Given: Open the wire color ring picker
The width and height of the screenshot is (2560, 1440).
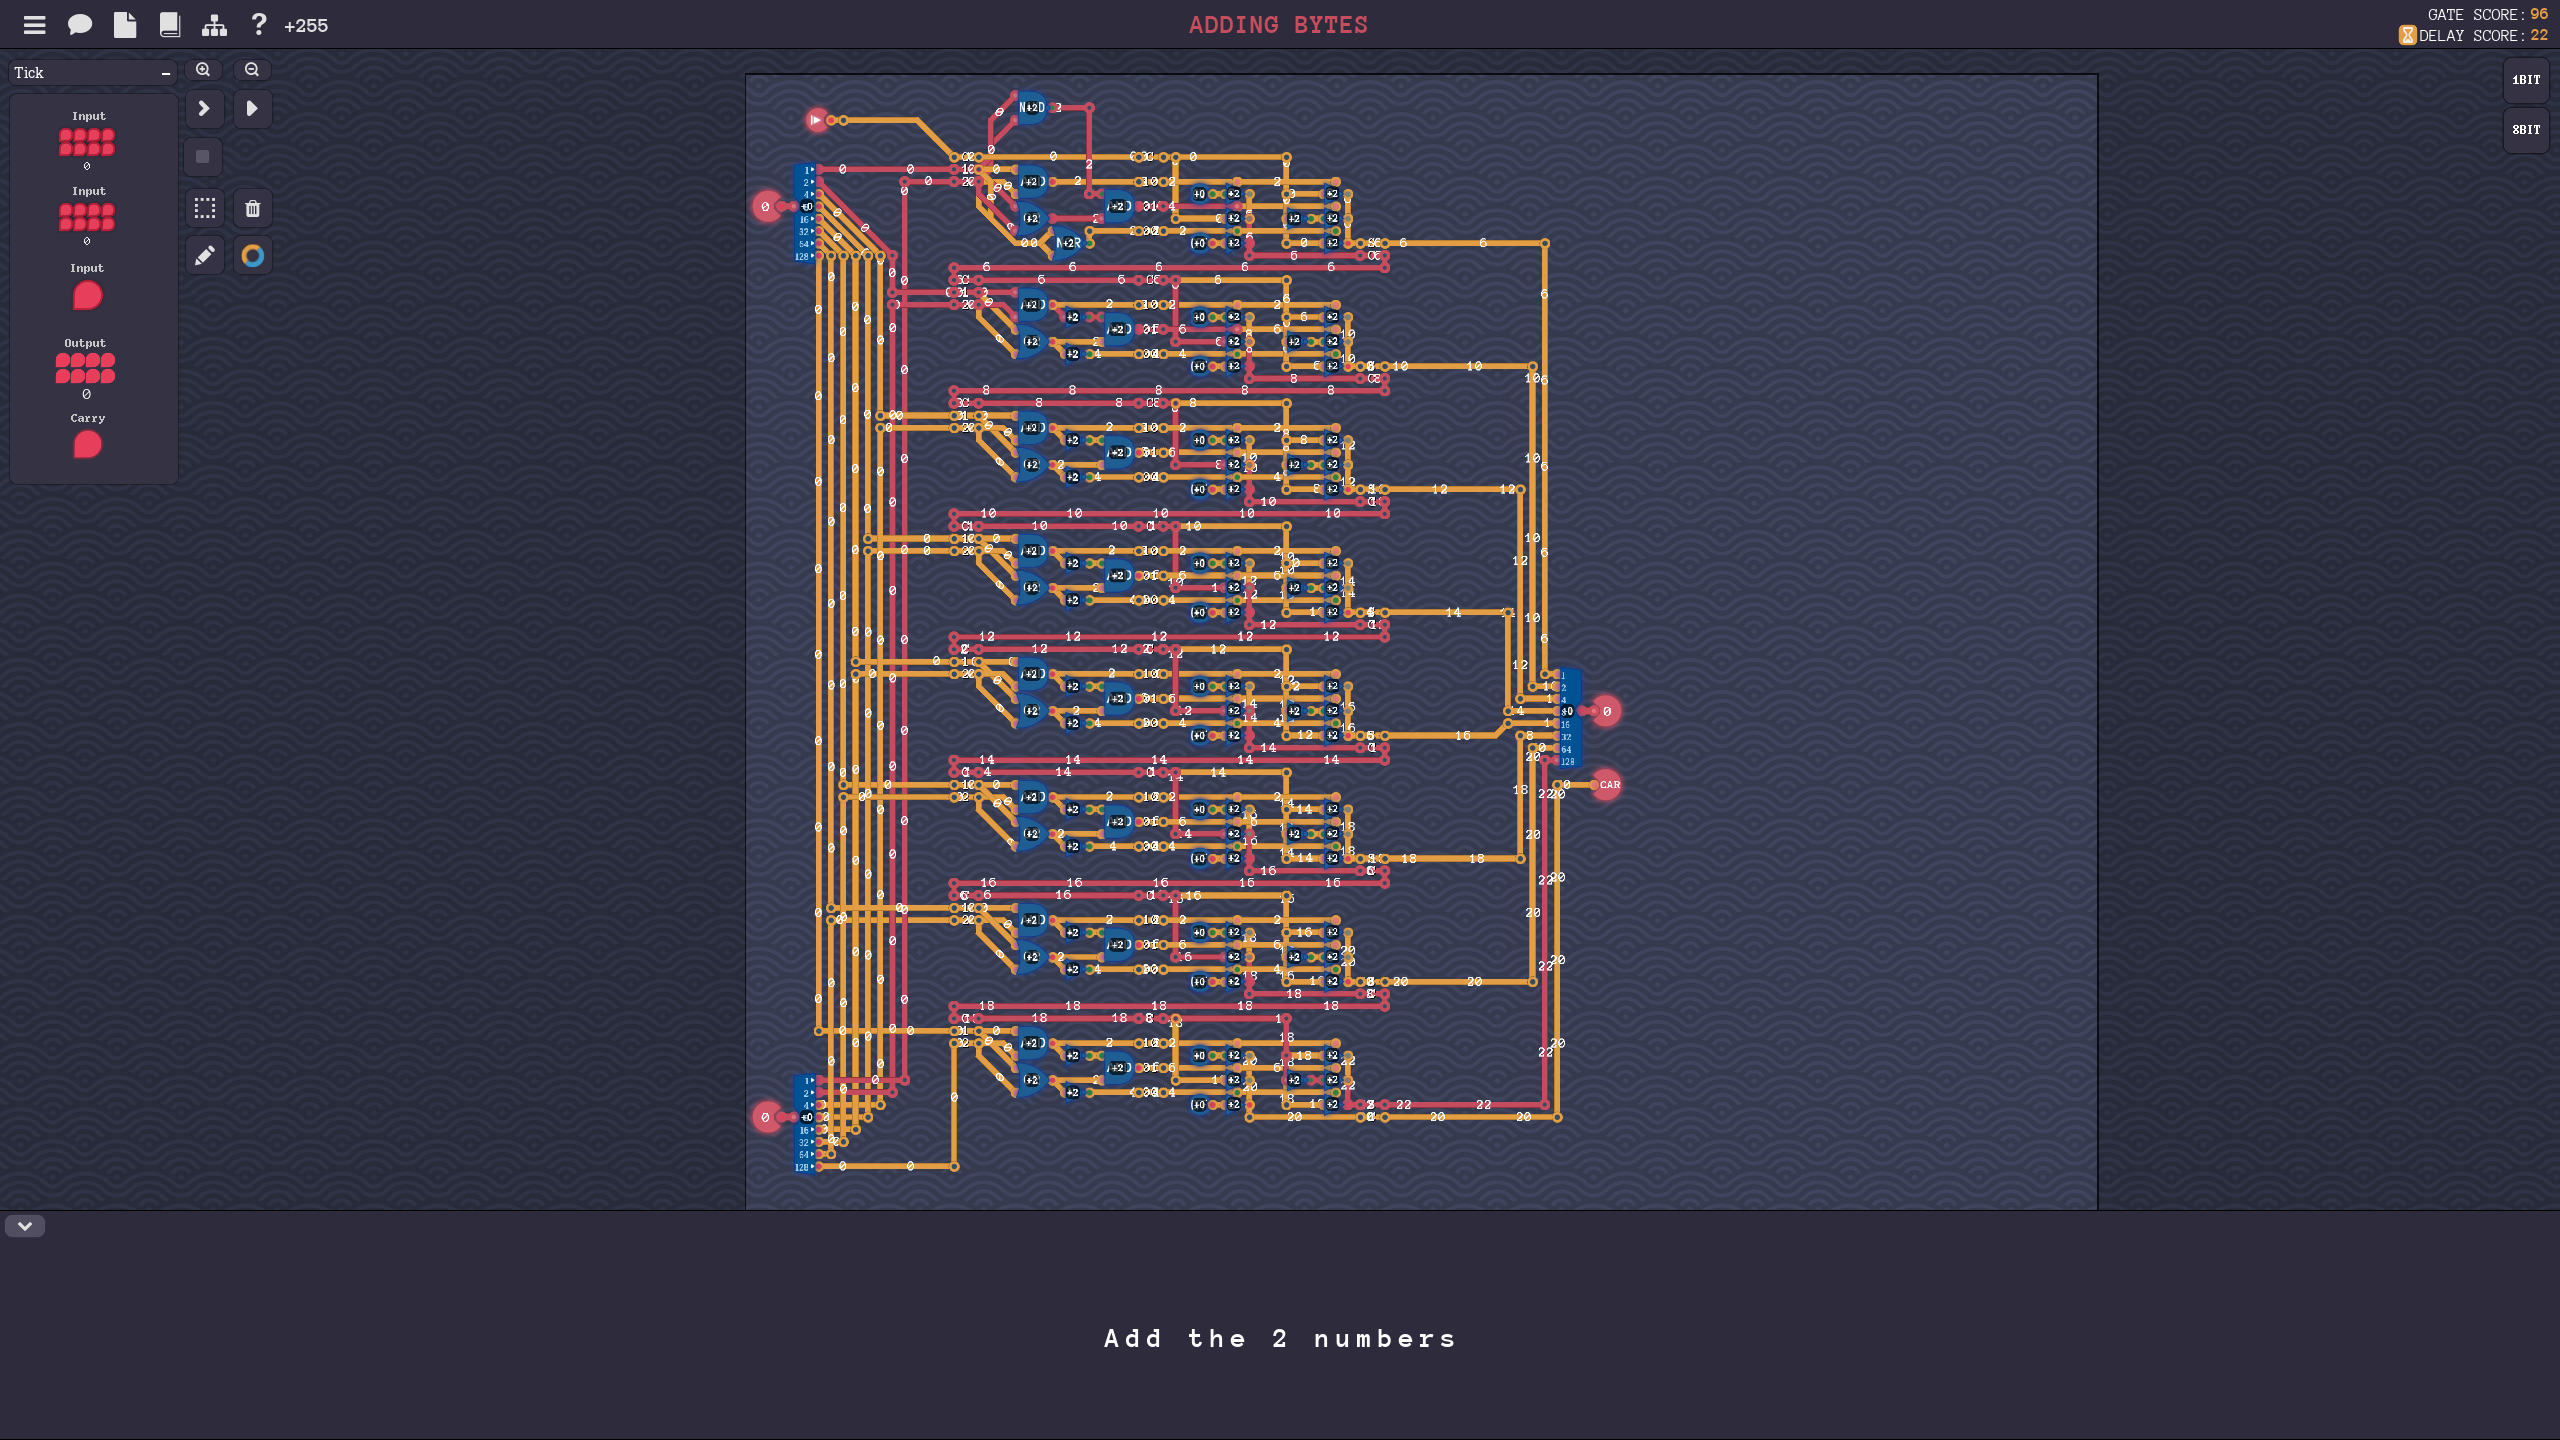Looking at the screenshot, I should point(253,256).
